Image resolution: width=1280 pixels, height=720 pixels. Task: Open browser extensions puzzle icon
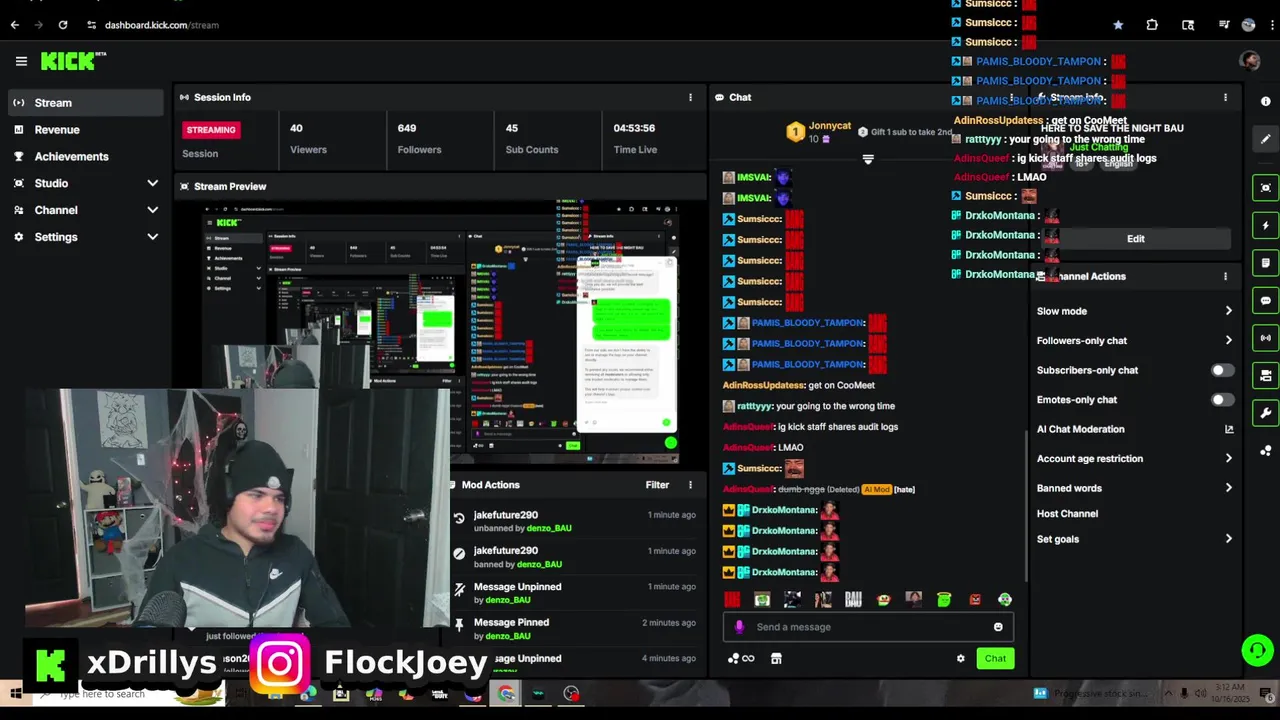point(1152,25)
